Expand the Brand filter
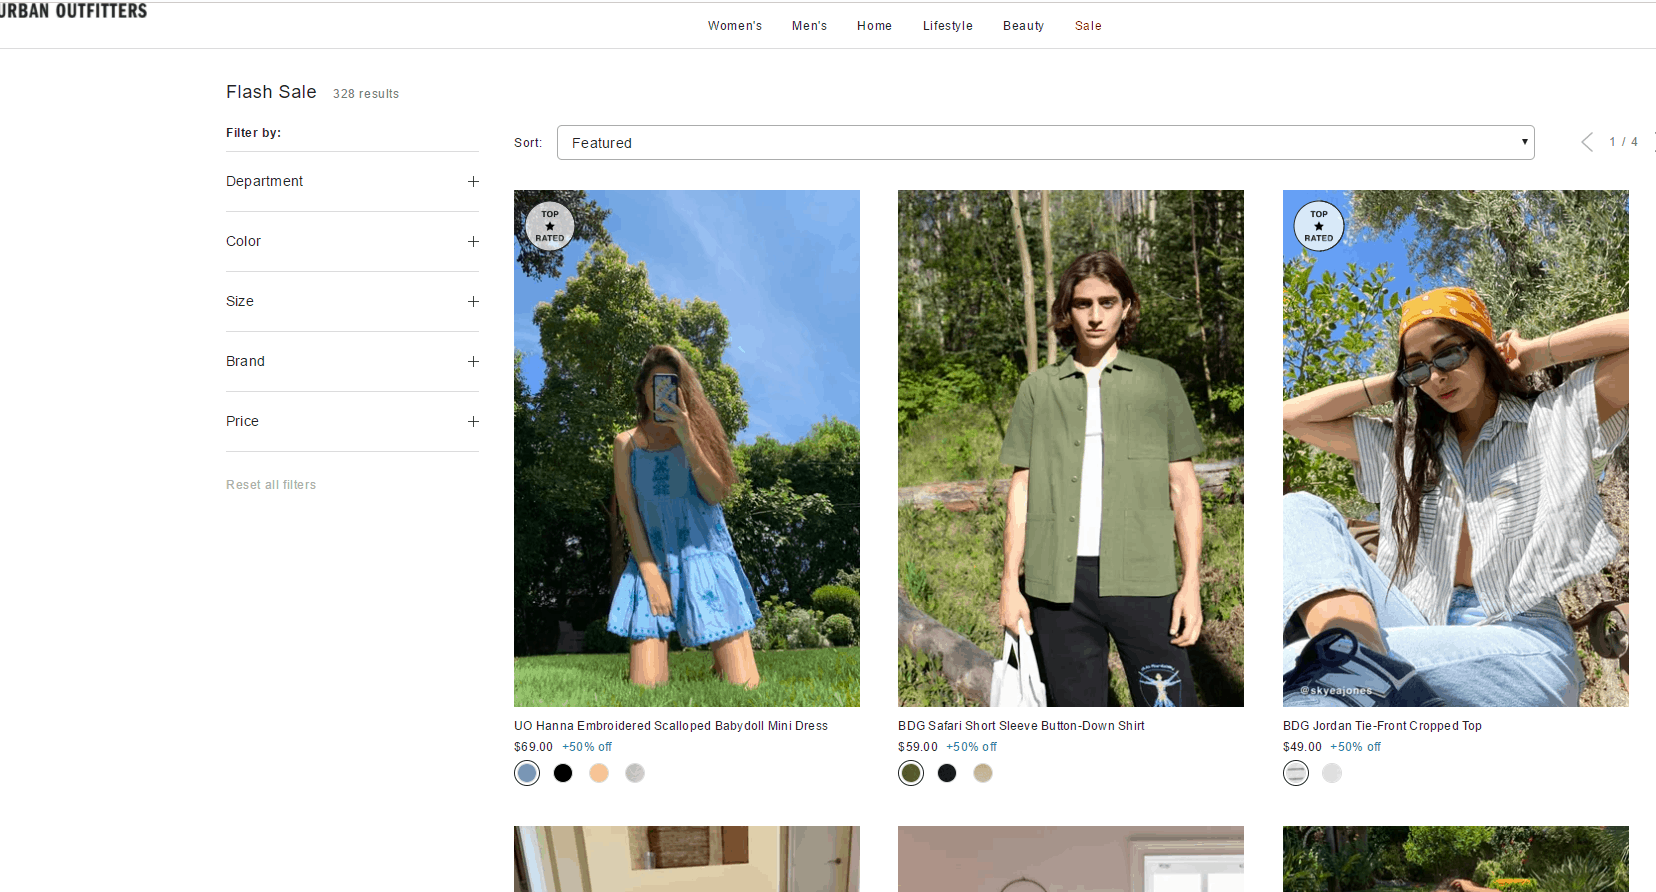 coord(352,361)
